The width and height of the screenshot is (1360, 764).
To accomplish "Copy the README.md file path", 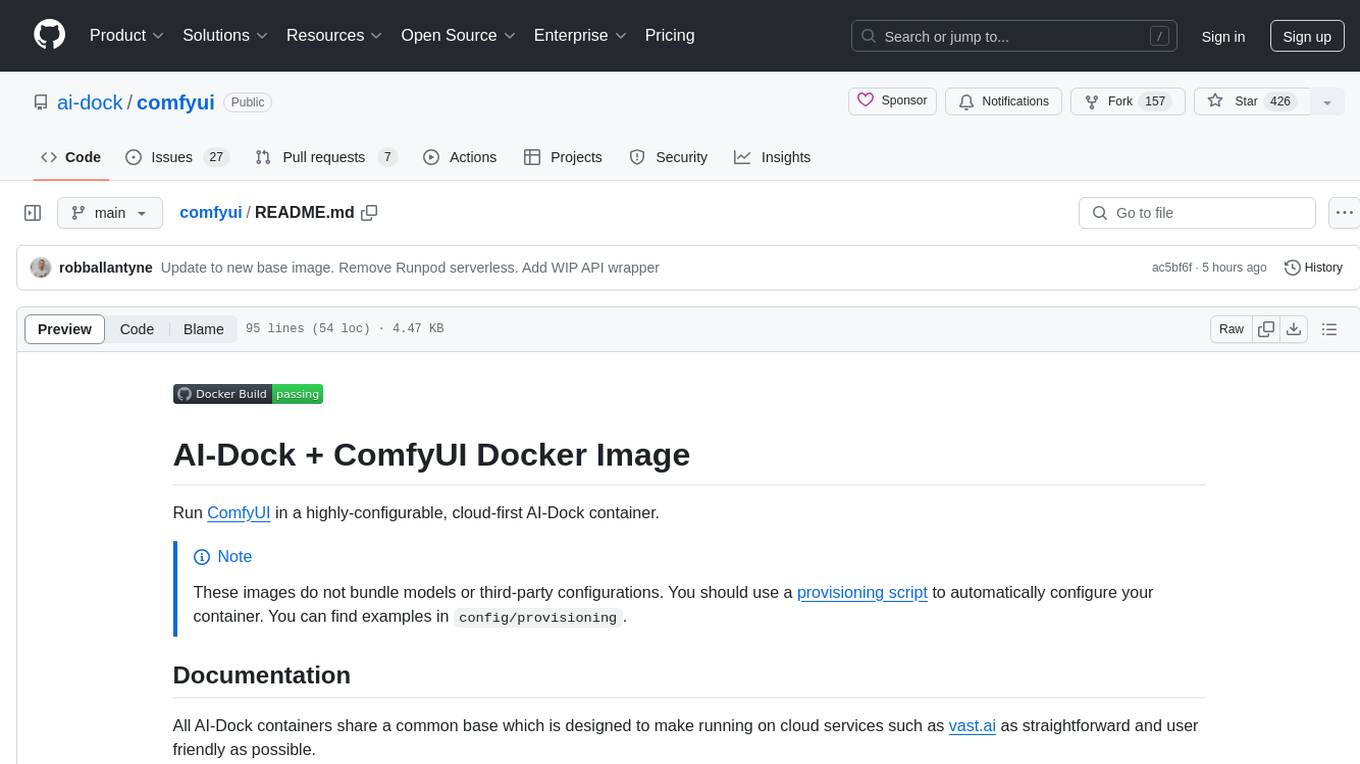I will point(369,213).
